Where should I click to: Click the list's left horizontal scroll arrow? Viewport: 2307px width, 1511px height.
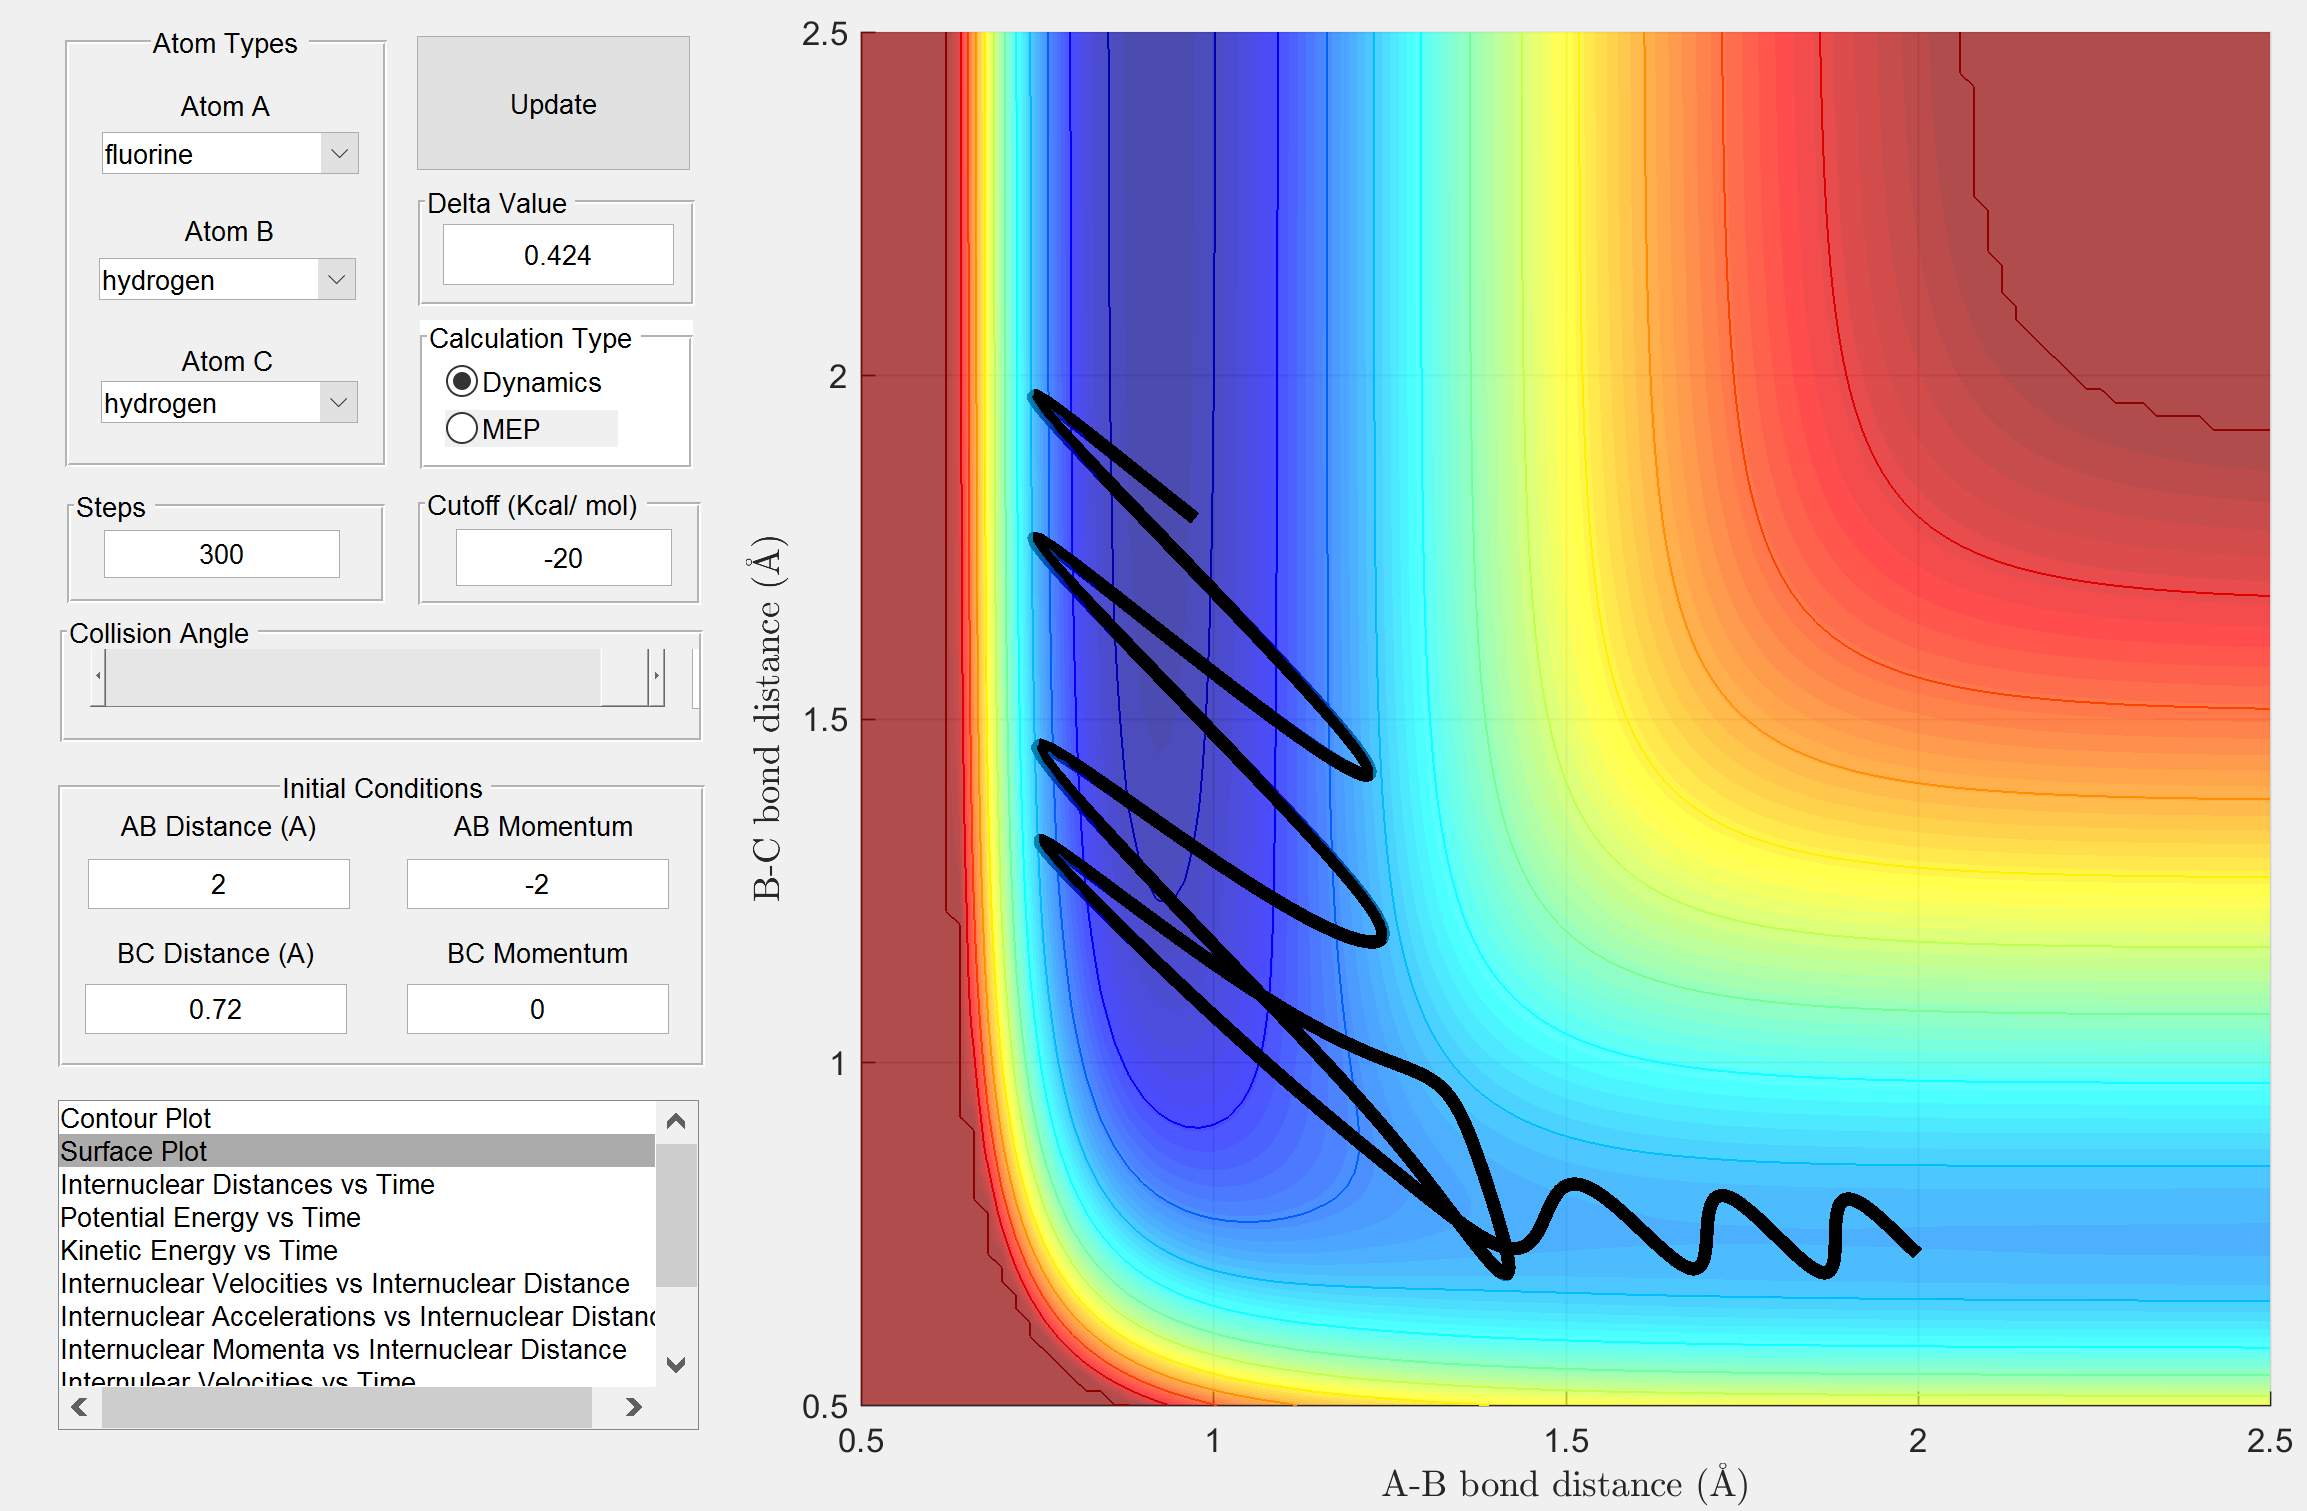pos(80,1407)
